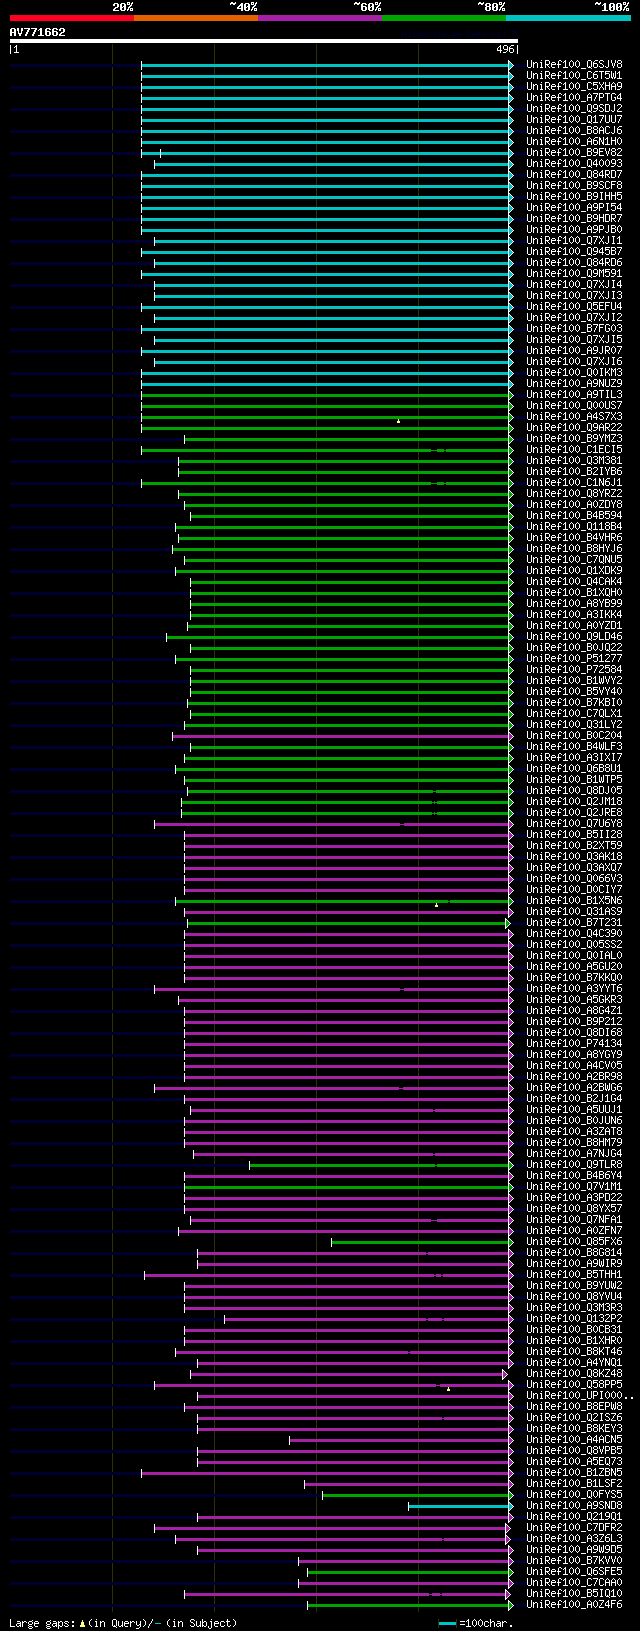The image size is (640, 1631).
Task: Open hit UniRef100_B8ACJ6
Action: pyautogui.click(x=574, y=130)
